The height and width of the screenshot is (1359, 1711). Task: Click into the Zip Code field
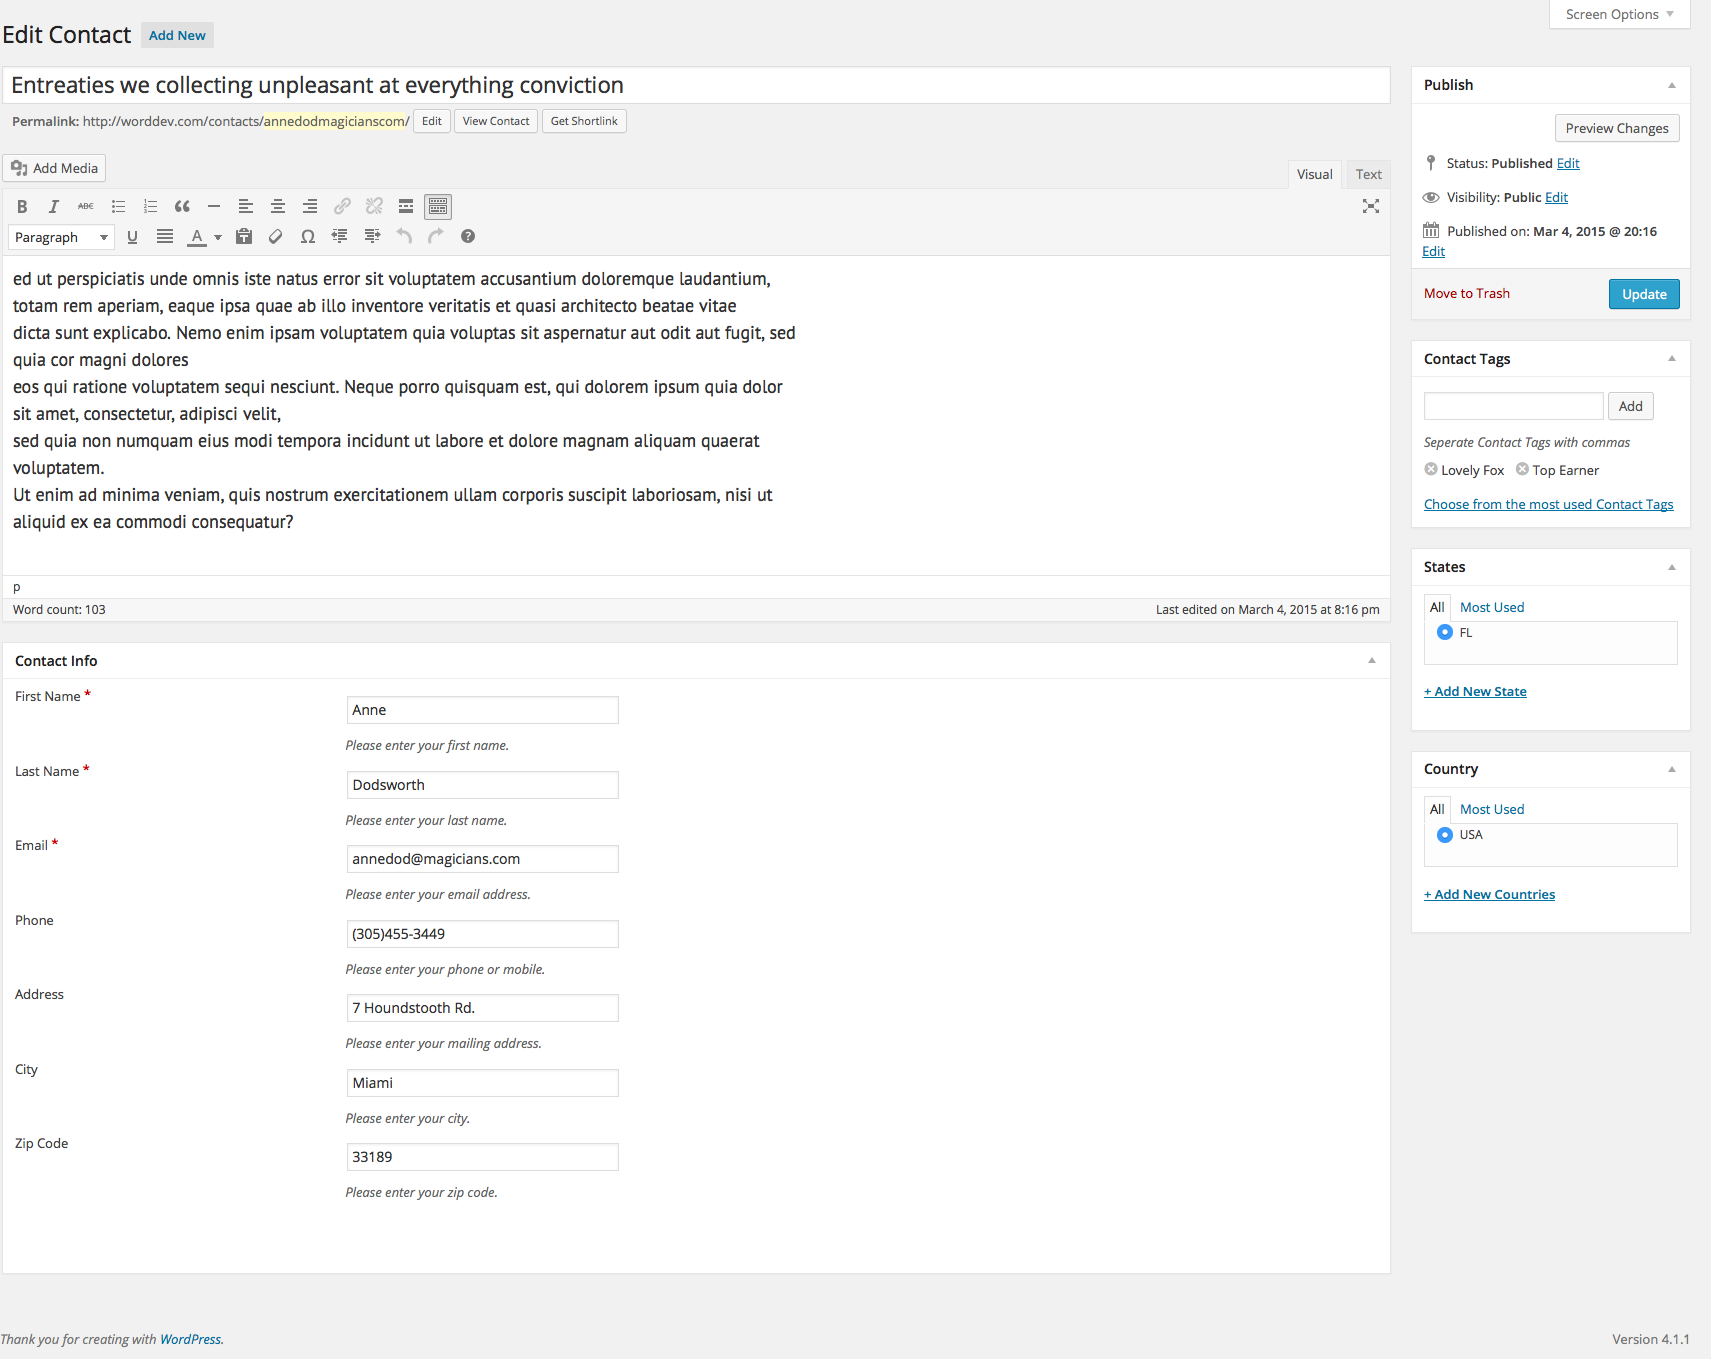click(482, 1157)
